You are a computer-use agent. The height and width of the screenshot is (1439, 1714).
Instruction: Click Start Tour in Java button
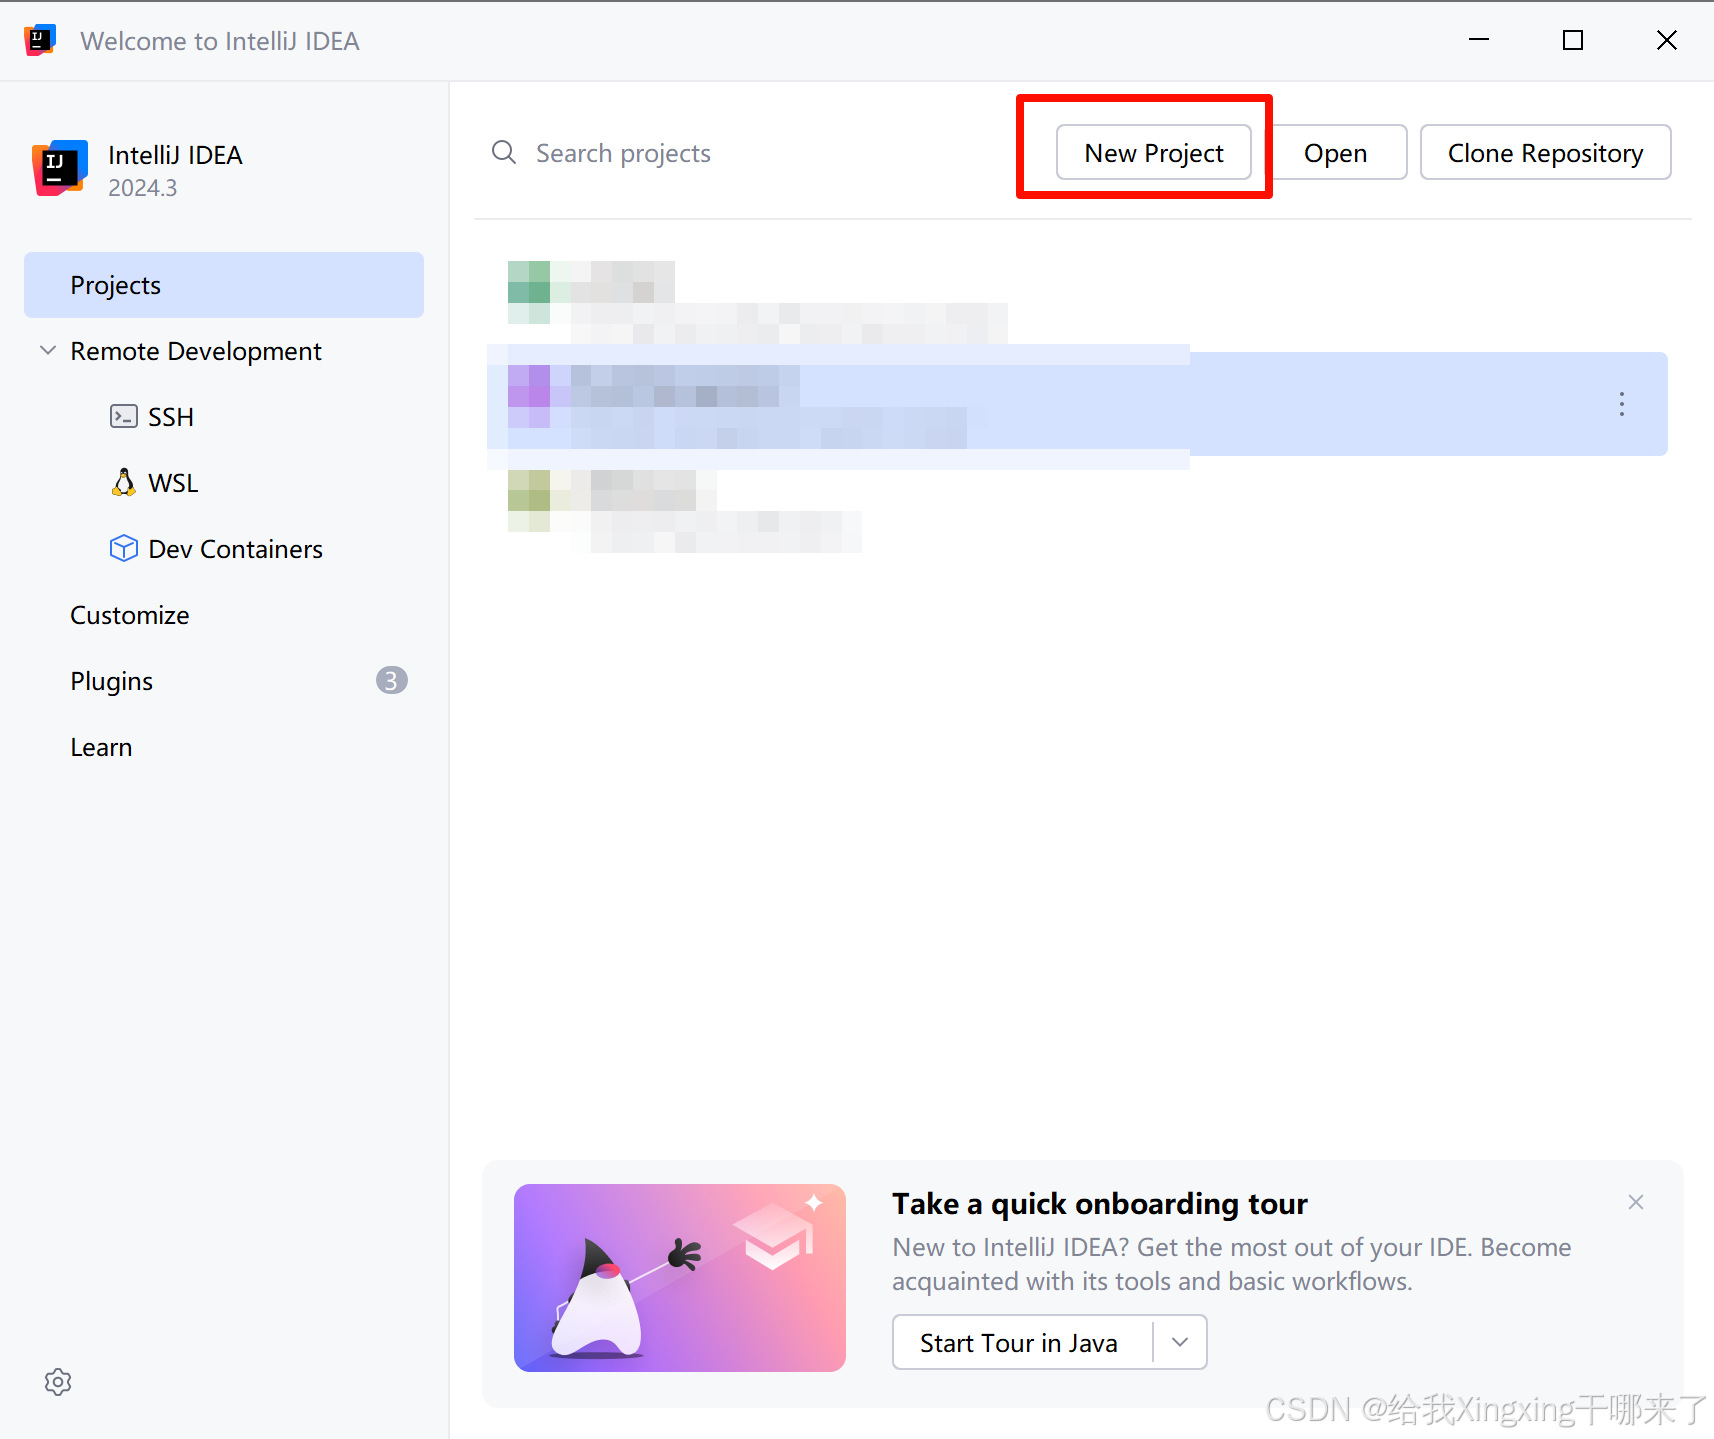1020,1342
